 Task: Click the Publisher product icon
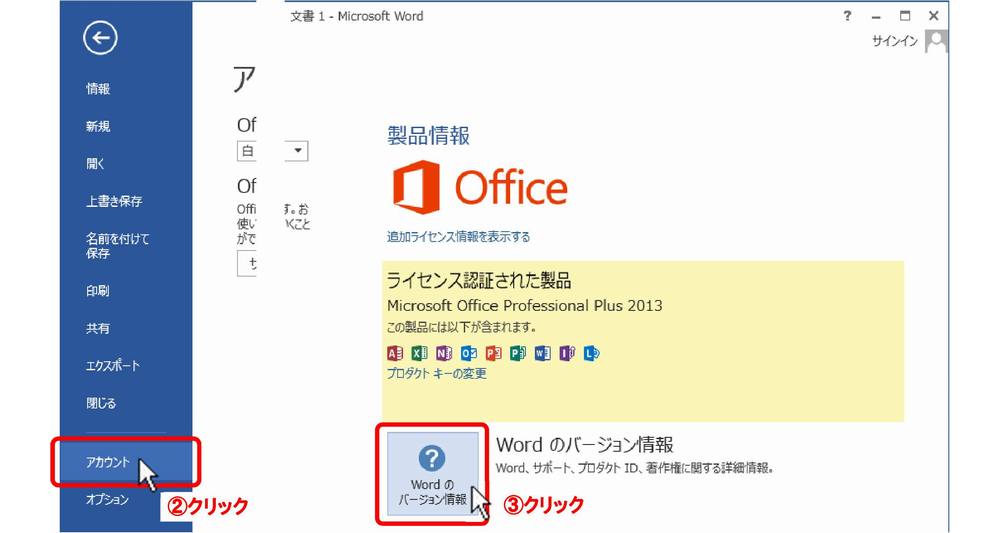pyautogui.click(x=518, y=353)
